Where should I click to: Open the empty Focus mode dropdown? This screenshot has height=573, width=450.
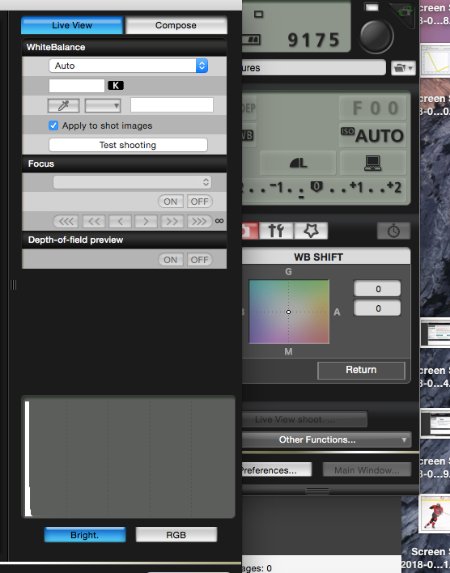[x=132, y=182]
